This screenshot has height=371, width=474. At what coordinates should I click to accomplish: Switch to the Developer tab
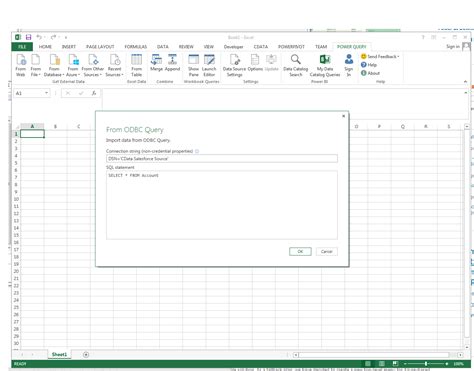click(233, 47)
